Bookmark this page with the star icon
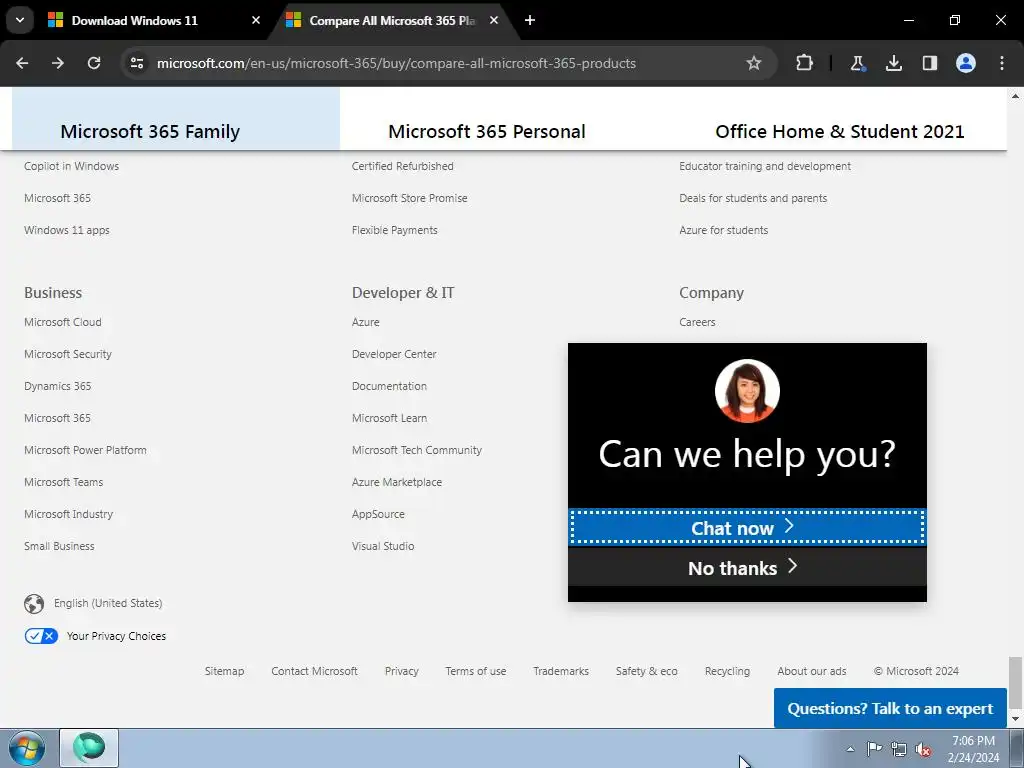Screen dimensions: 1024x768 click(754, 63)
